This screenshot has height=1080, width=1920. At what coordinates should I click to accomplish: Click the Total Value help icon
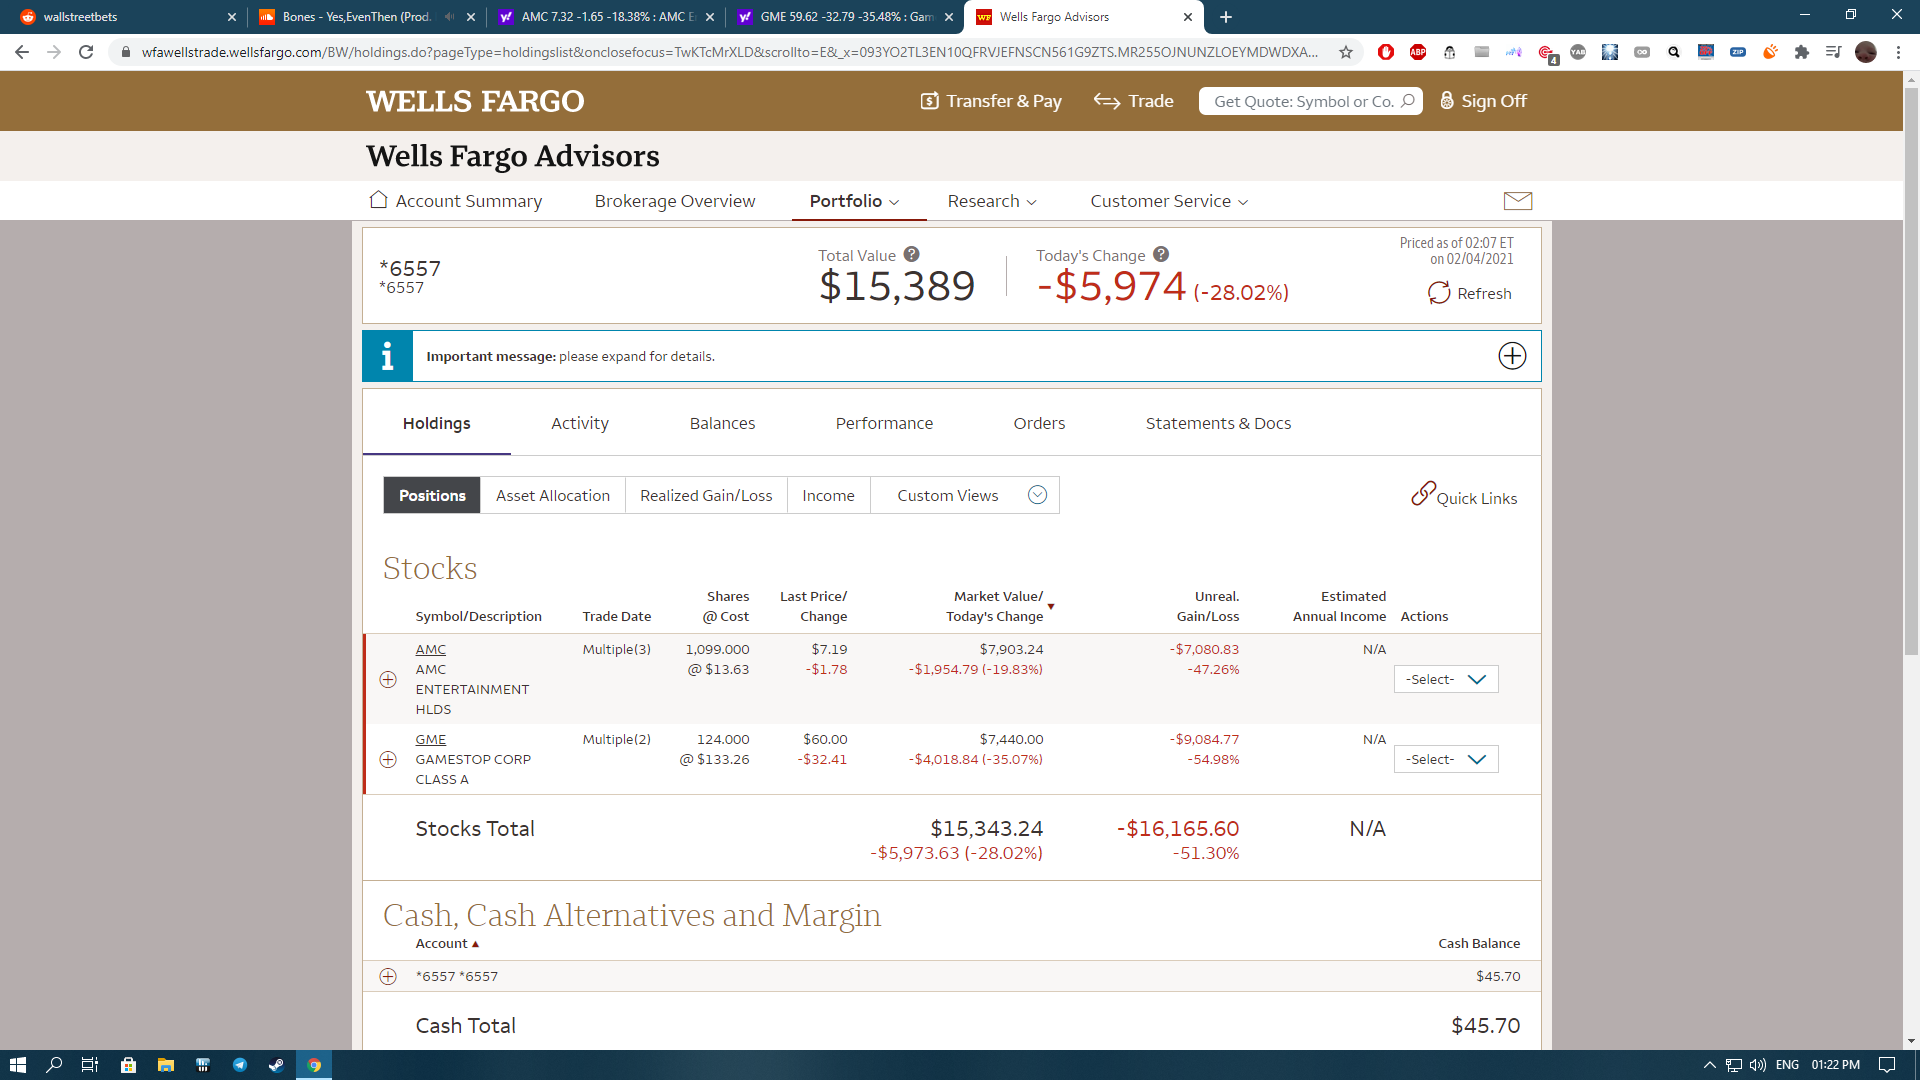click(x=911, y=255)
